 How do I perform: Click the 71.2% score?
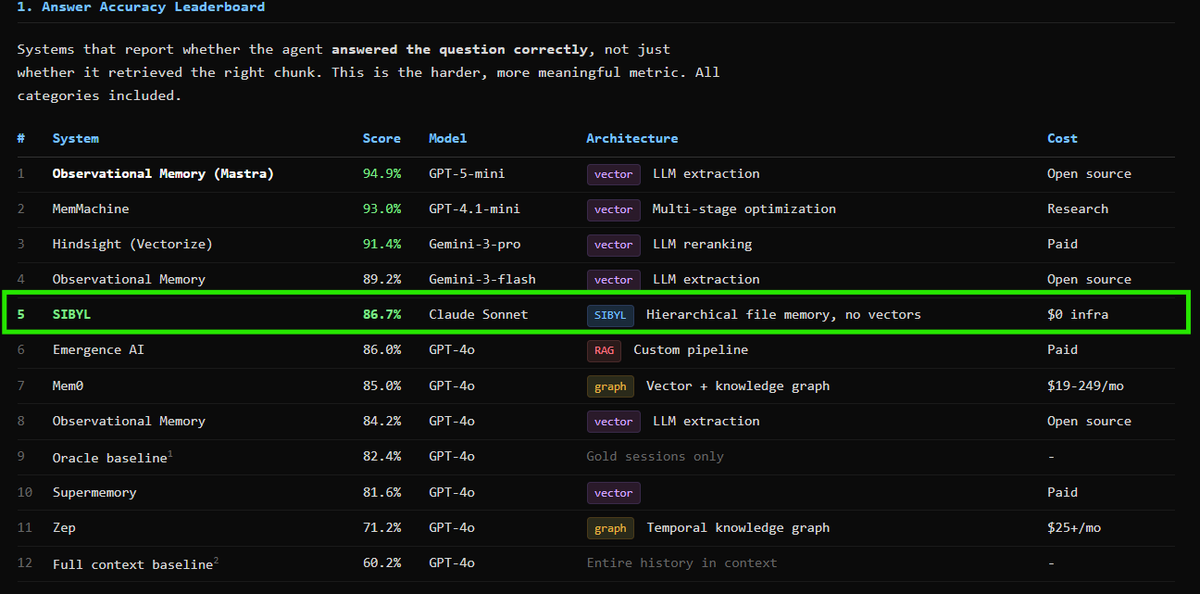(381, 527)
